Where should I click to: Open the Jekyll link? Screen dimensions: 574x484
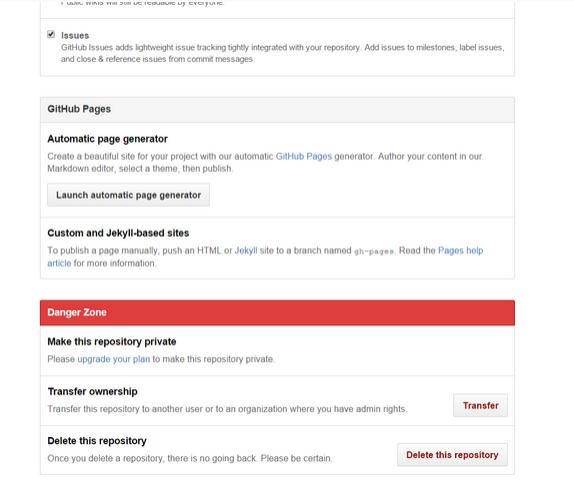point(246,250)
